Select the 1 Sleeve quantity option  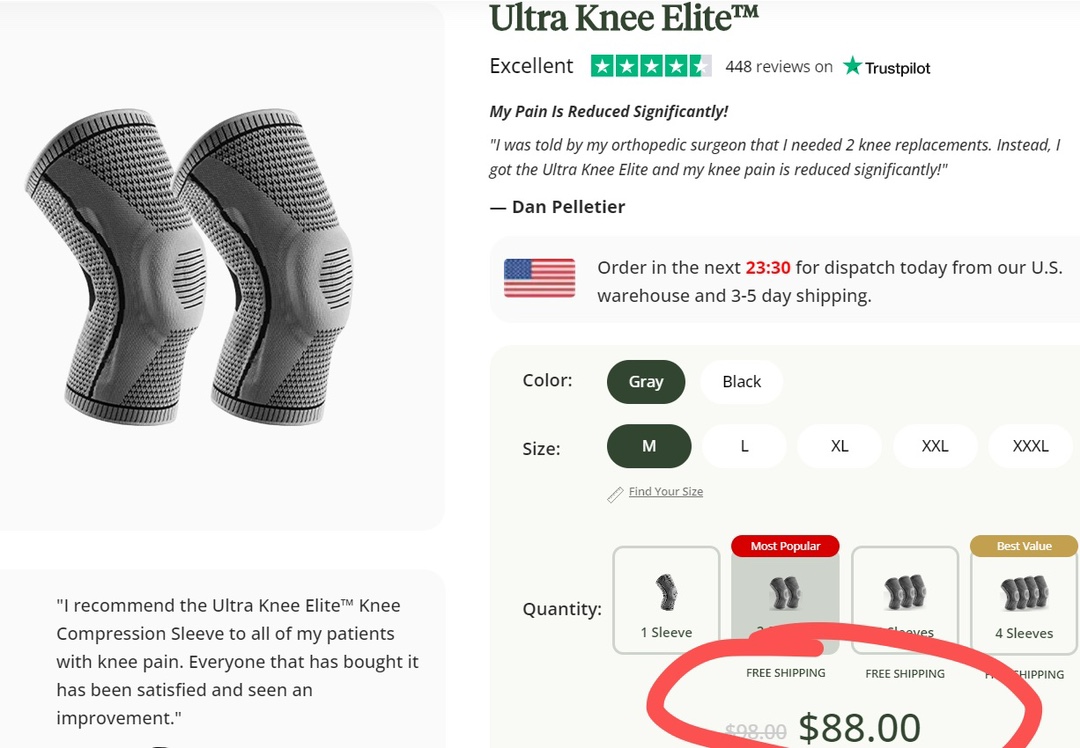[x=666, y=600]
